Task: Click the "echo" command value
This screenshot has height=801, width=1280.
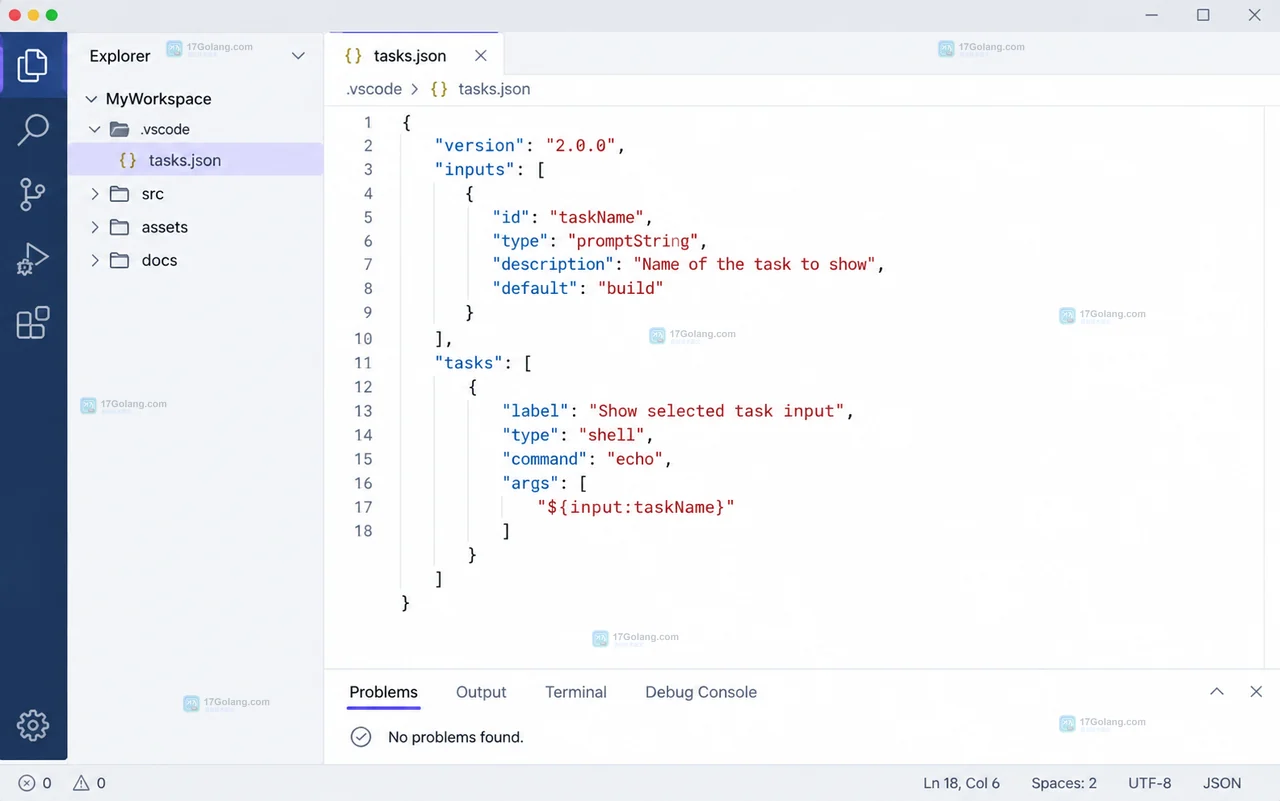Action: (636, 459)
